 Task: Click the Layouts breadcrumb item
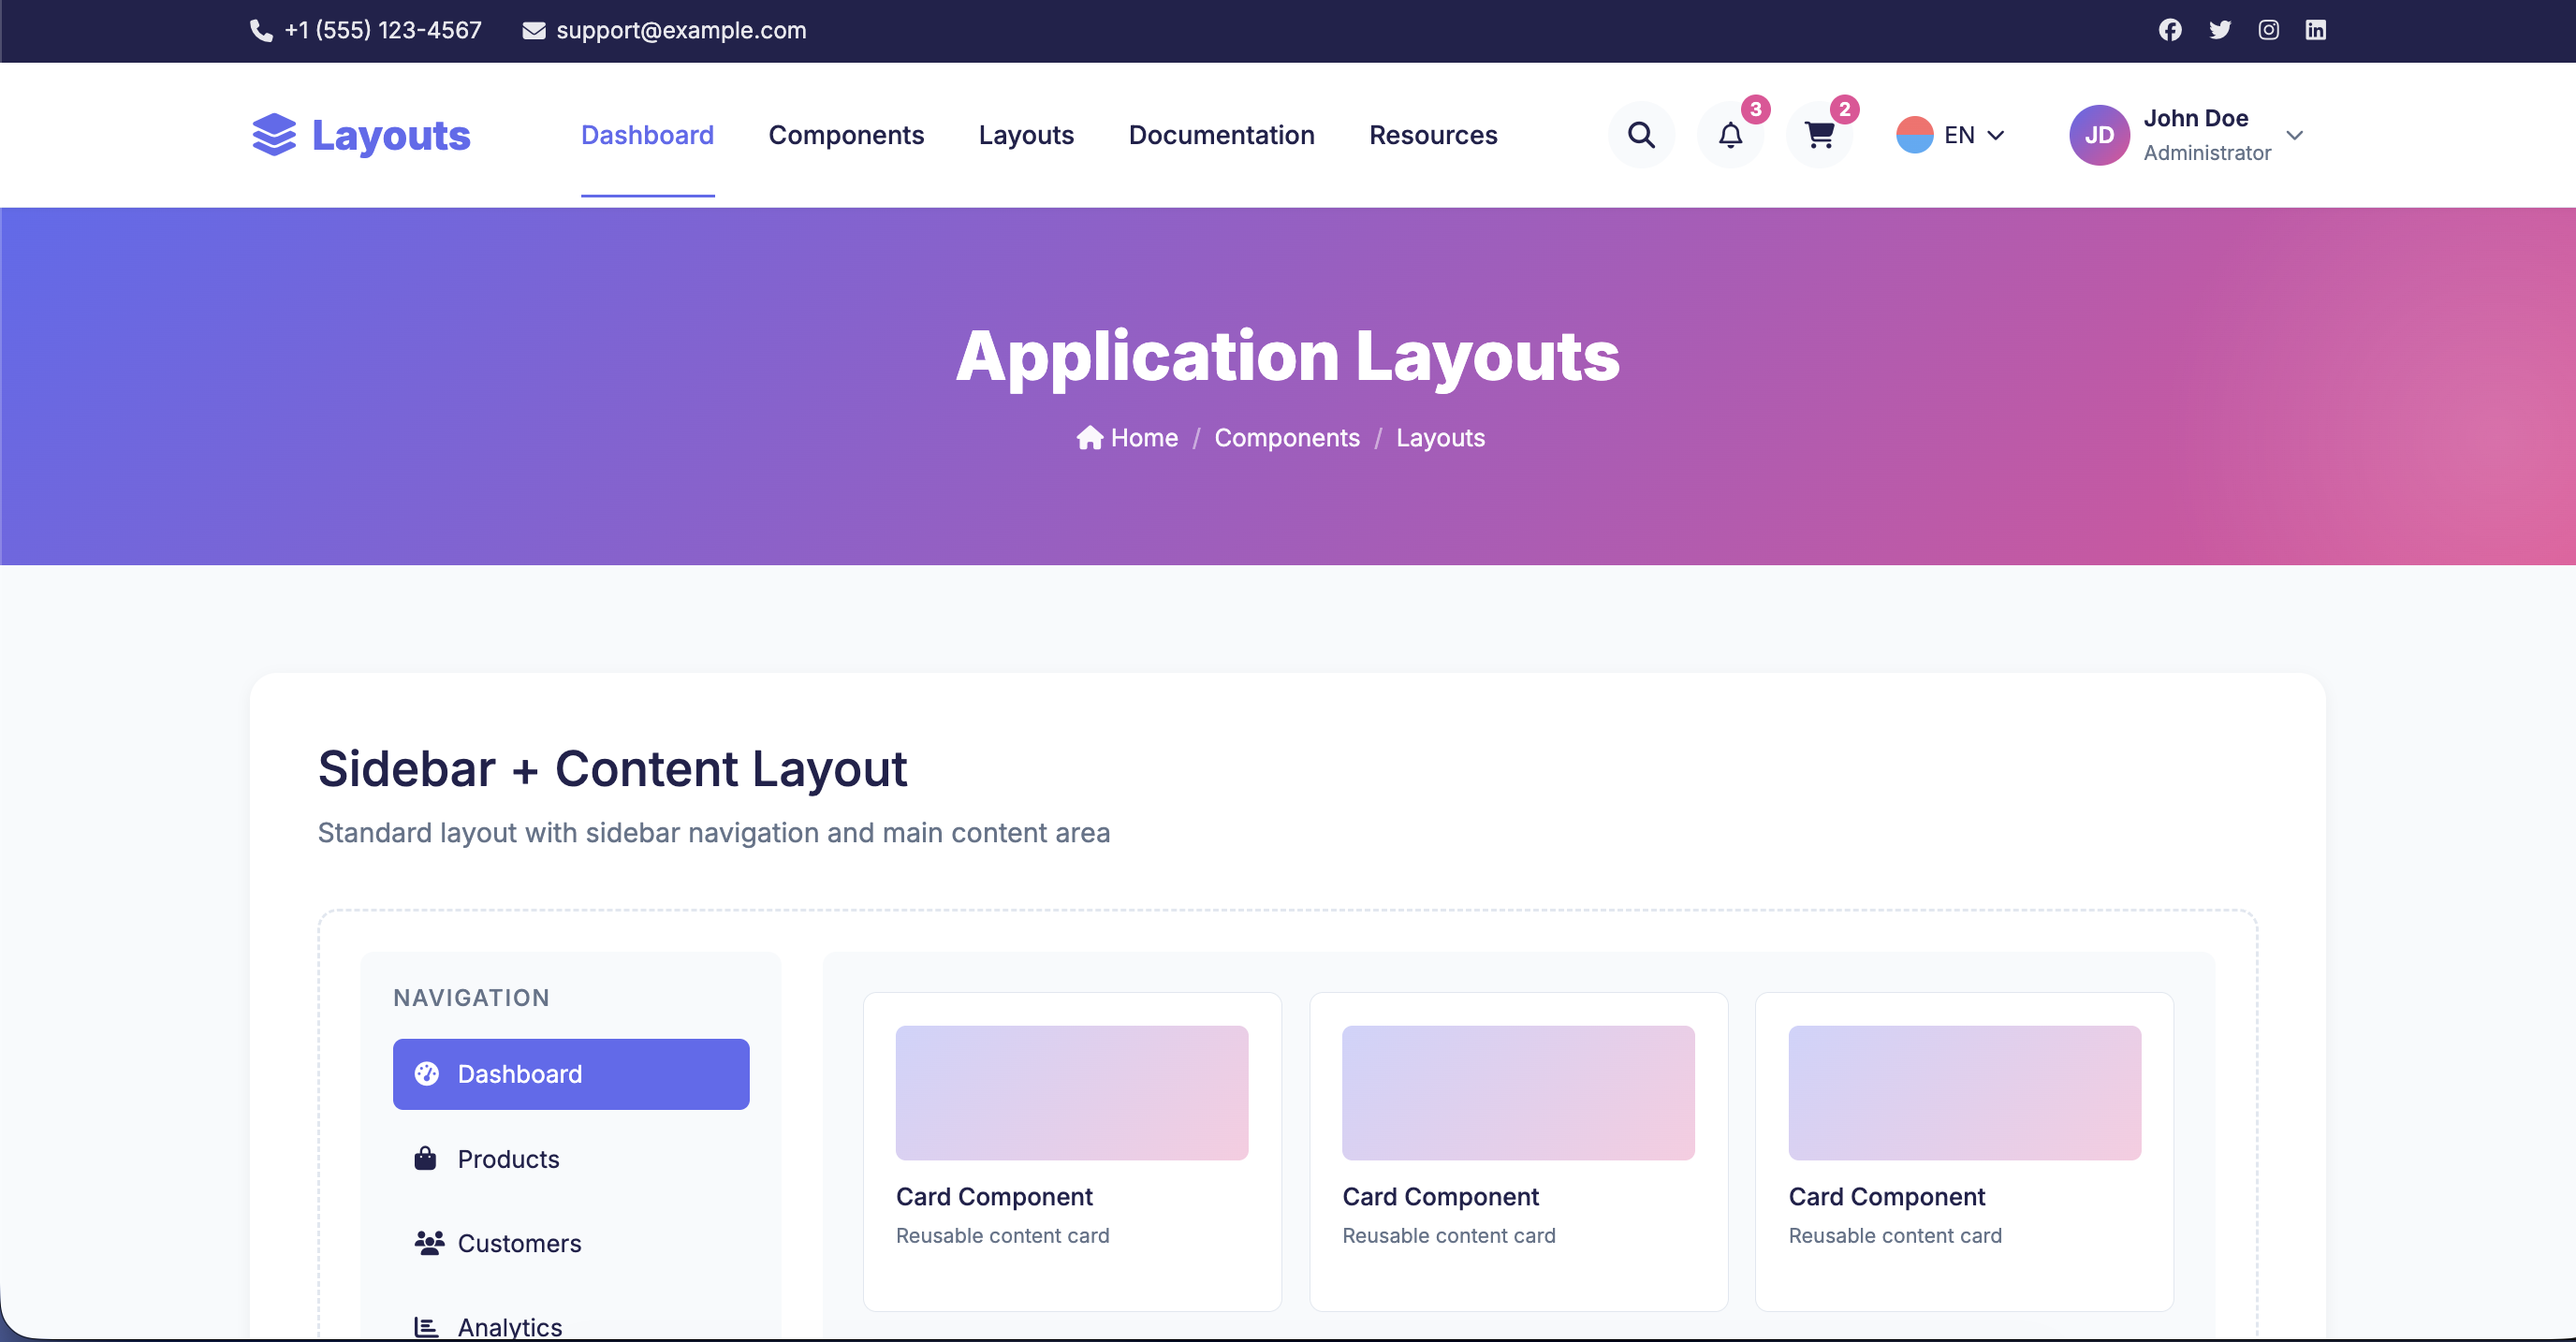1440,438
